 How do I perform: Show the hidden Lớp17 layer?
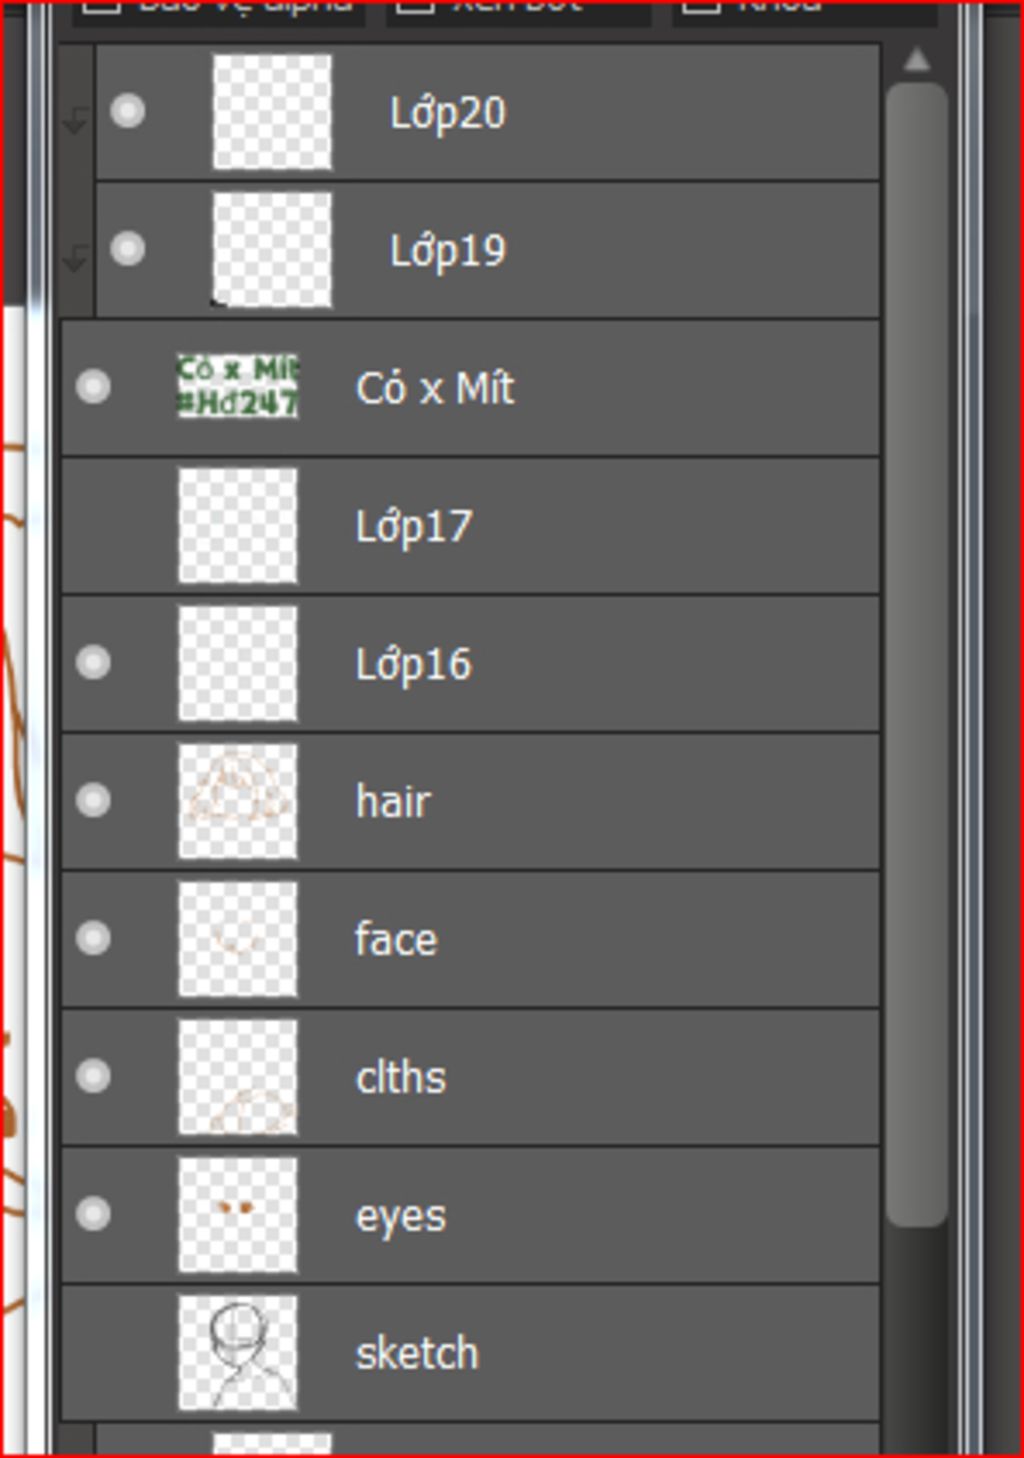(x=93, y=525)
